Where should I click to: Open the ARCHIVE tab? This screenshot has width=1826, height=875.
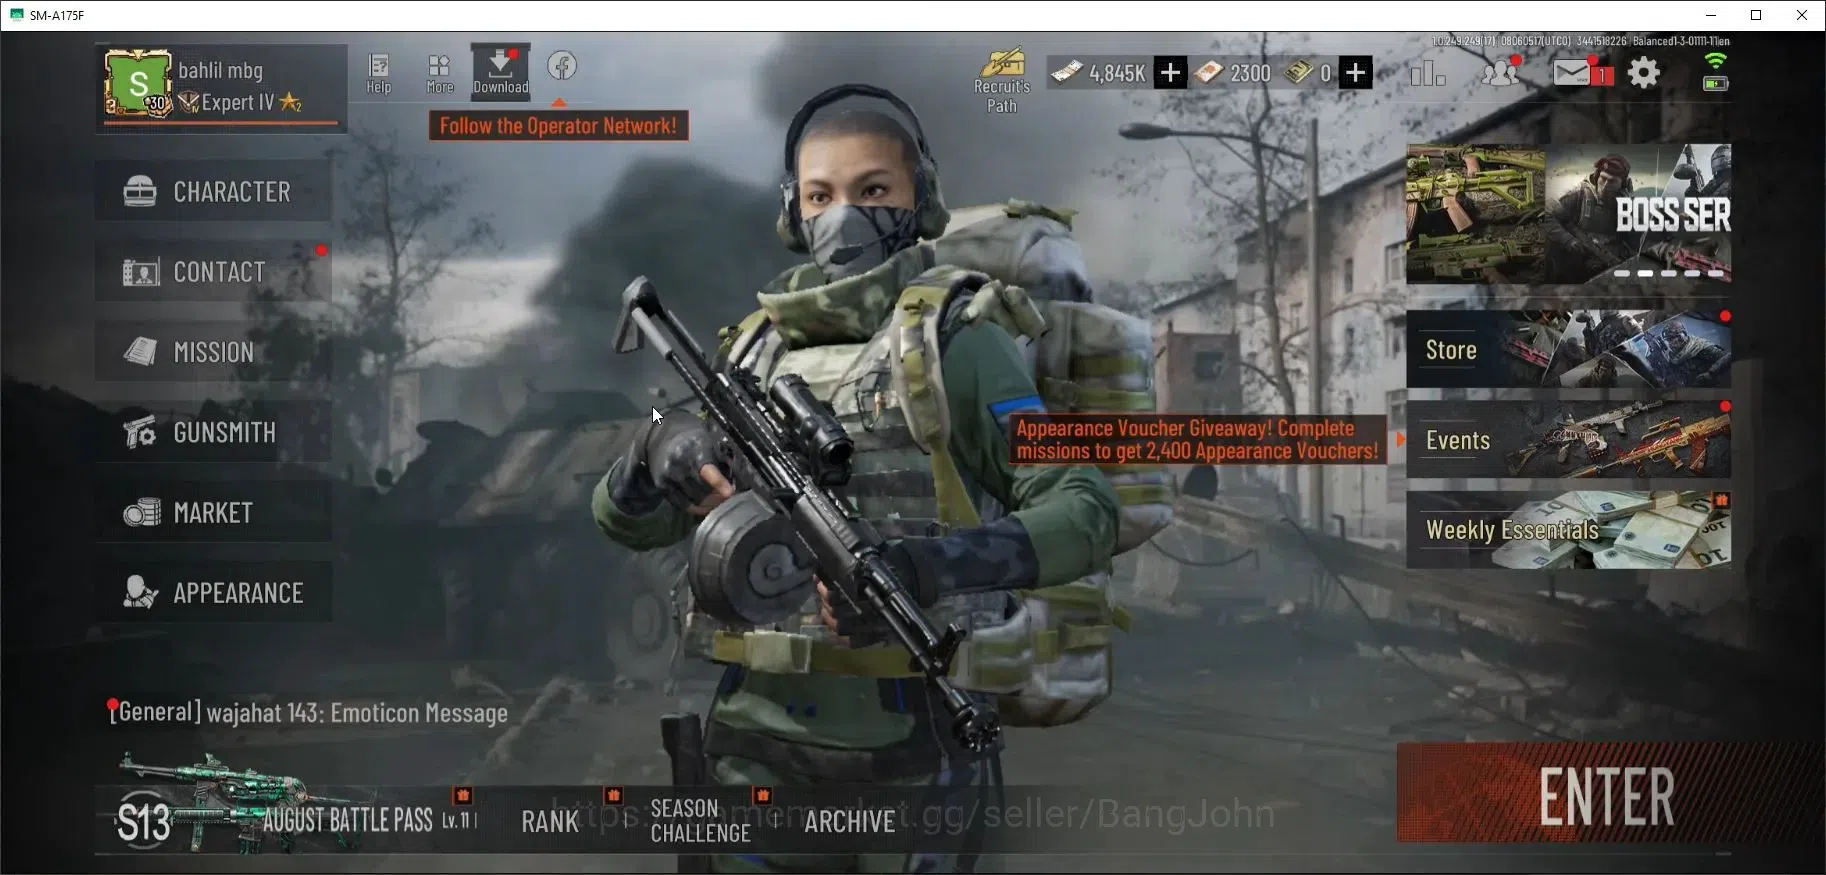click(850, 821)
